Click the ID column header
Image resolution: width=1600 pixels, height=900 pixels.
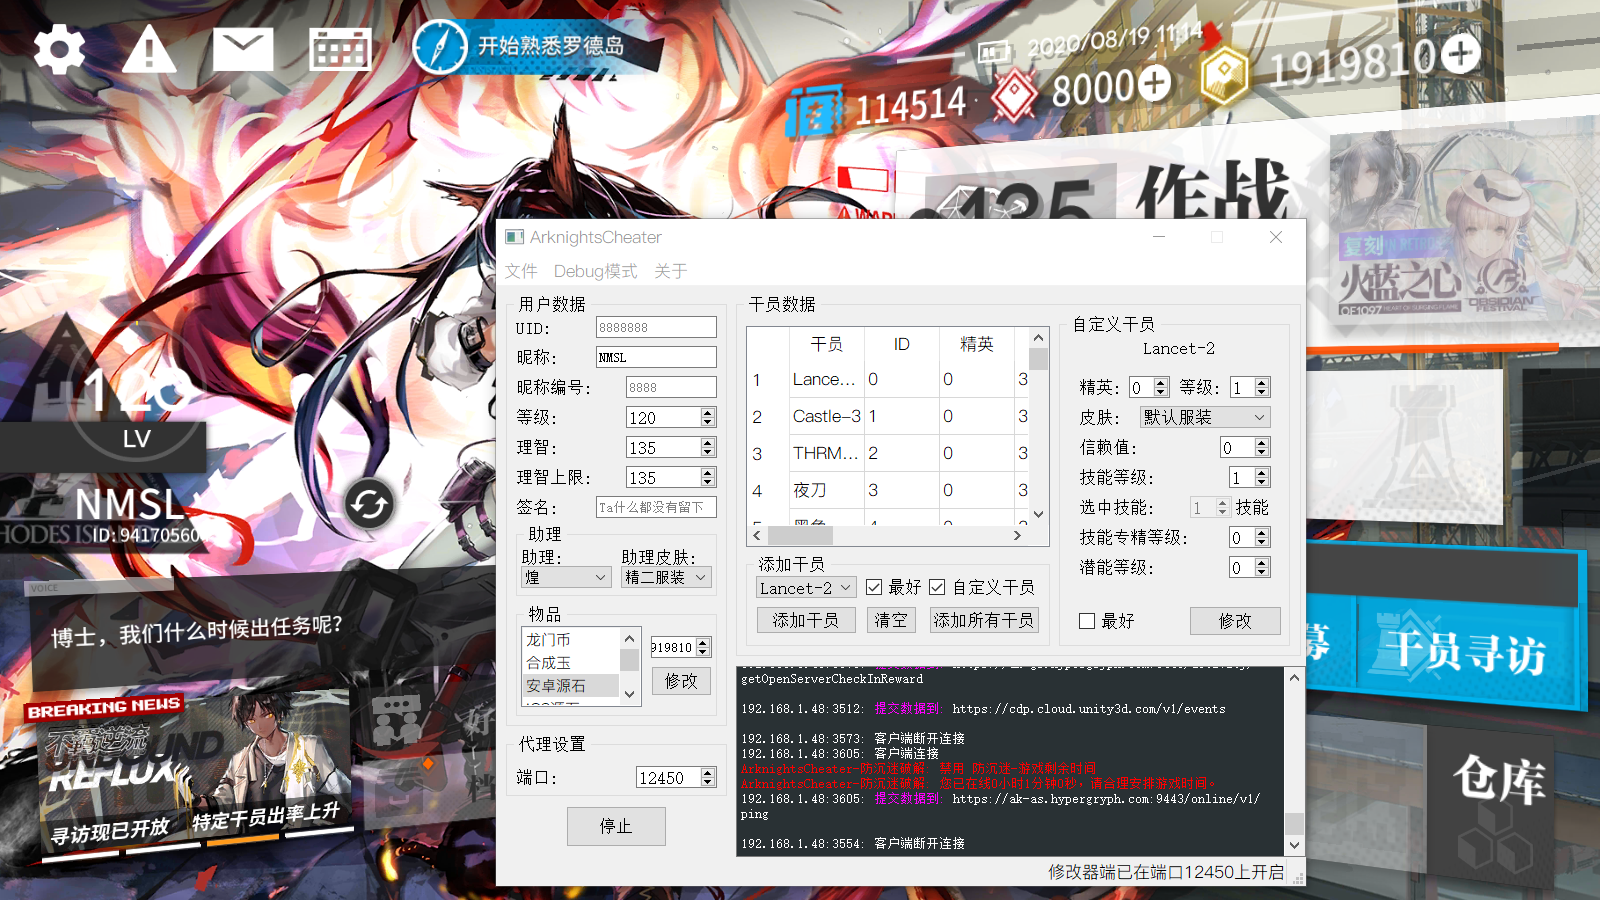pos(902,344)
